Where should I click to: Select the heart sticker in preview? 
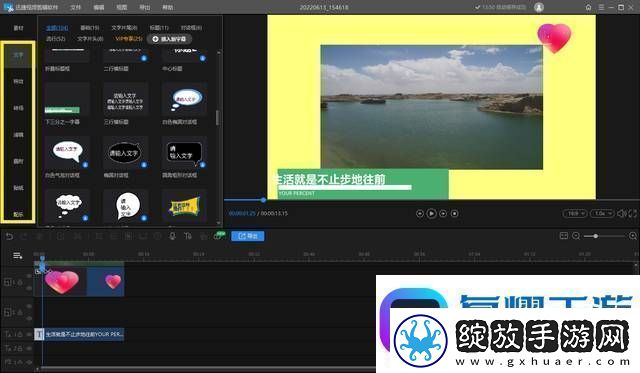(554, 38)
